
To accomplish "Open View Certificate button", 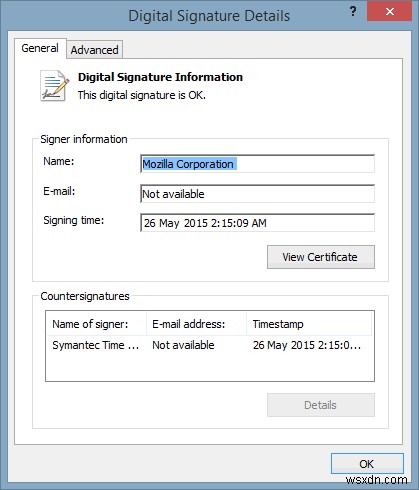I will click(x=321, y=257).
